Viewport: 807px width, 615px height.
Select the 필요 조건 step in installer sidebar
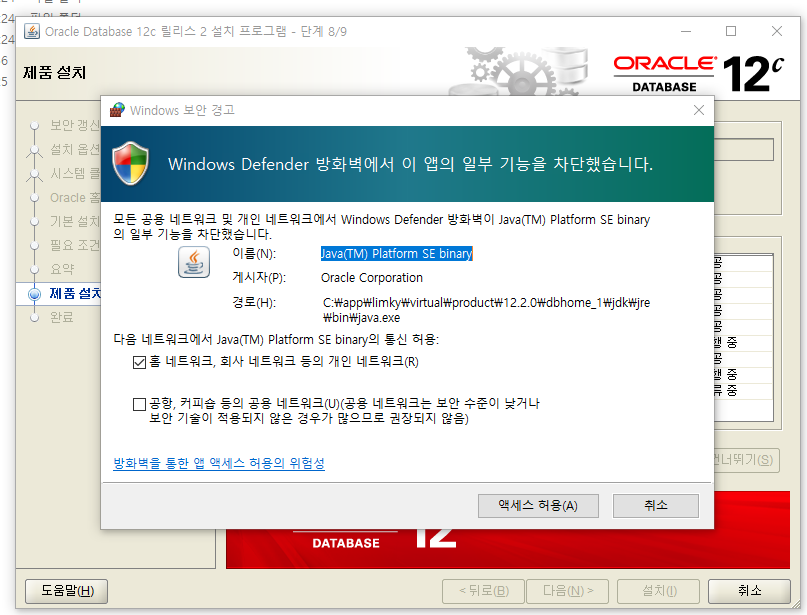click(x=75, y=245)
